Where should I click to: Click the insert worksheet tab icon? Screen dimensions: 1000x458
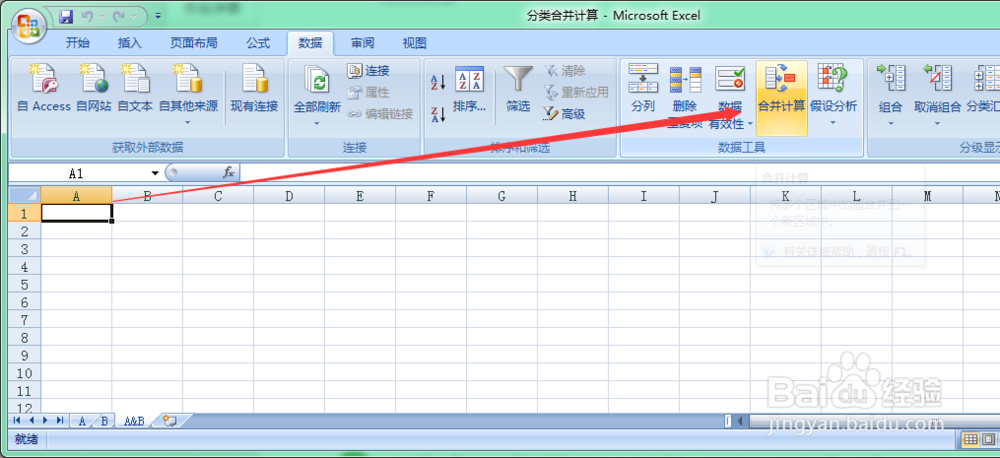(x=168, y=421)
